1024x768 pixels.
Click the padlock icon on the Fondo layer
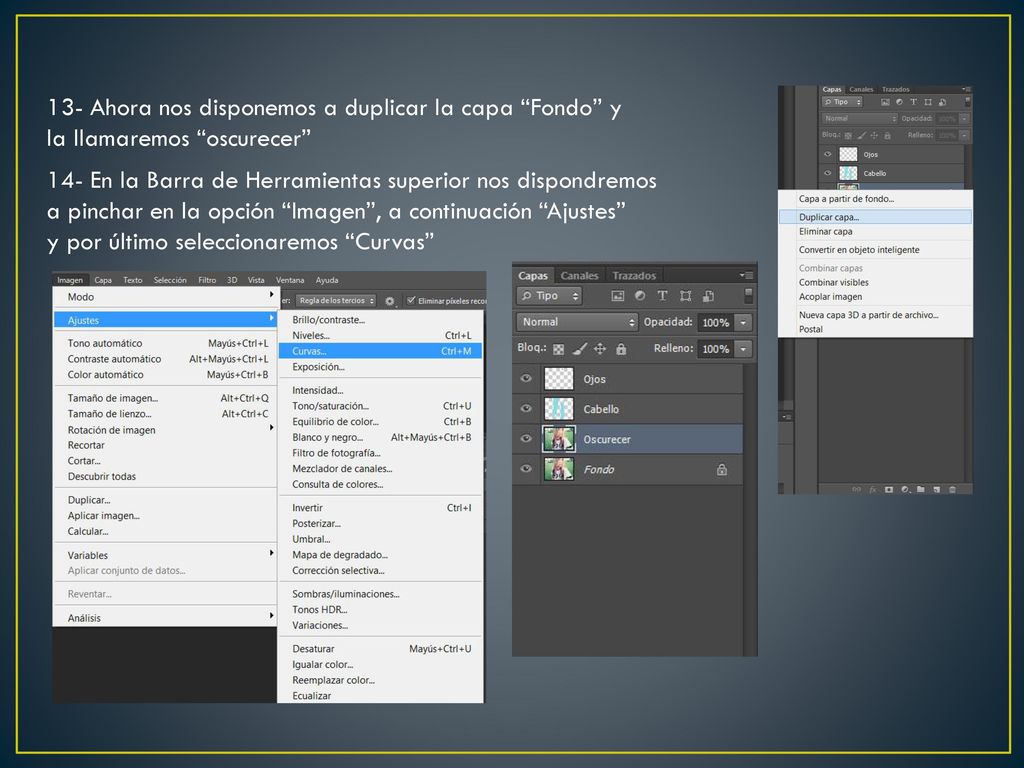722,469
